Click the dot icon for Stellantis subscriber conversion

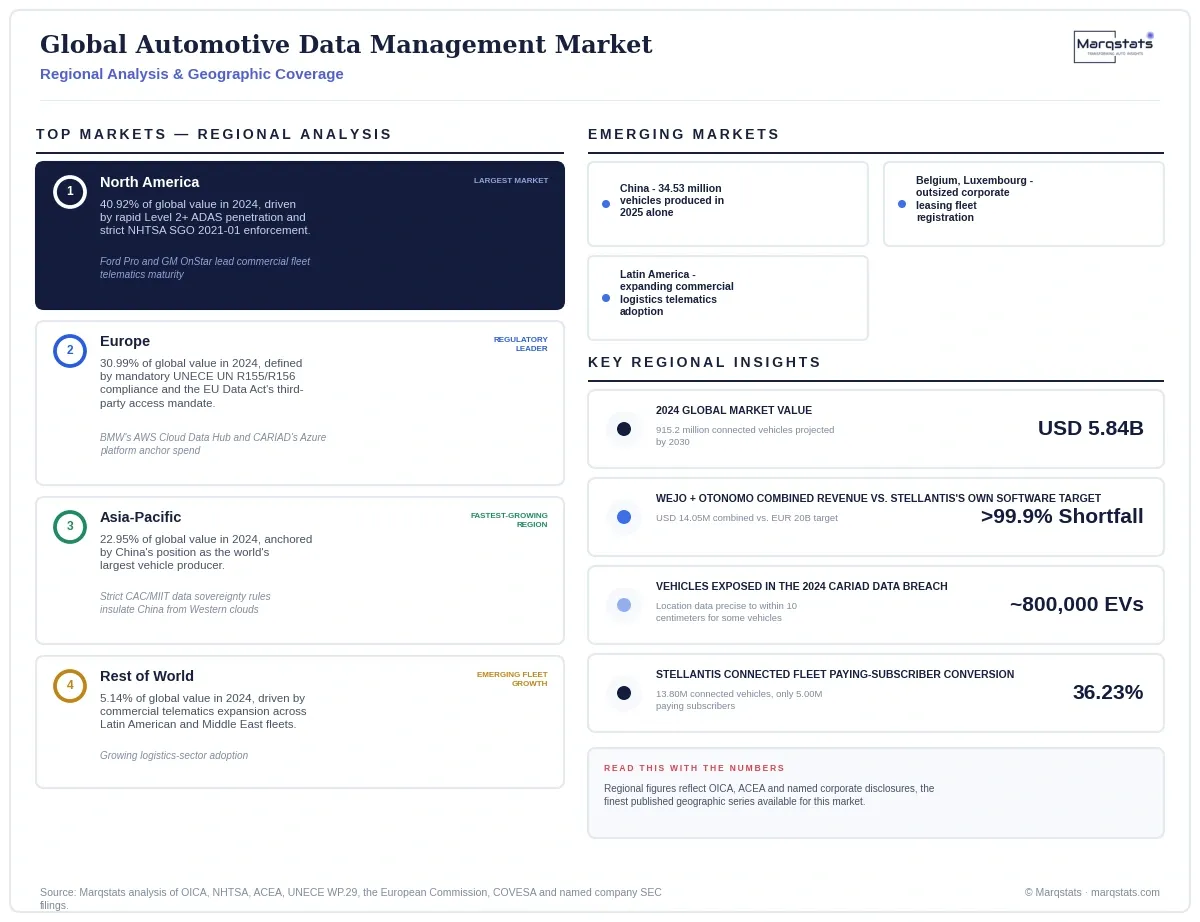624,693
